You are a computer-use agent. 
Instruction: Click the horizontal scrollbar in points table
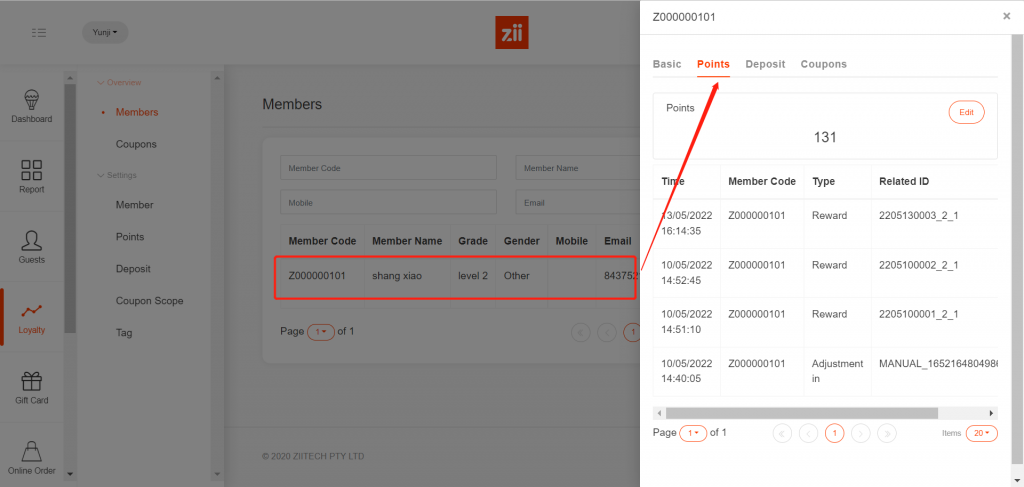[x=800, y=413]
